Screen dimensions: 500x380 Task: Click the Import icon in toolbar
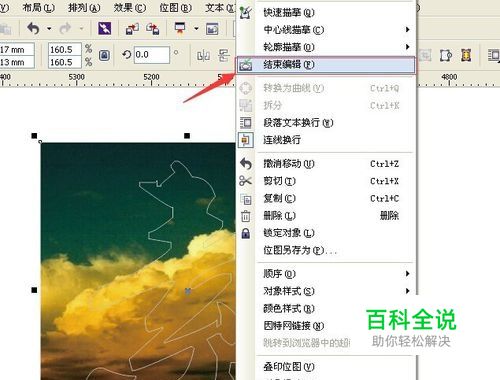pyautogui.click(x=132, y=29)
